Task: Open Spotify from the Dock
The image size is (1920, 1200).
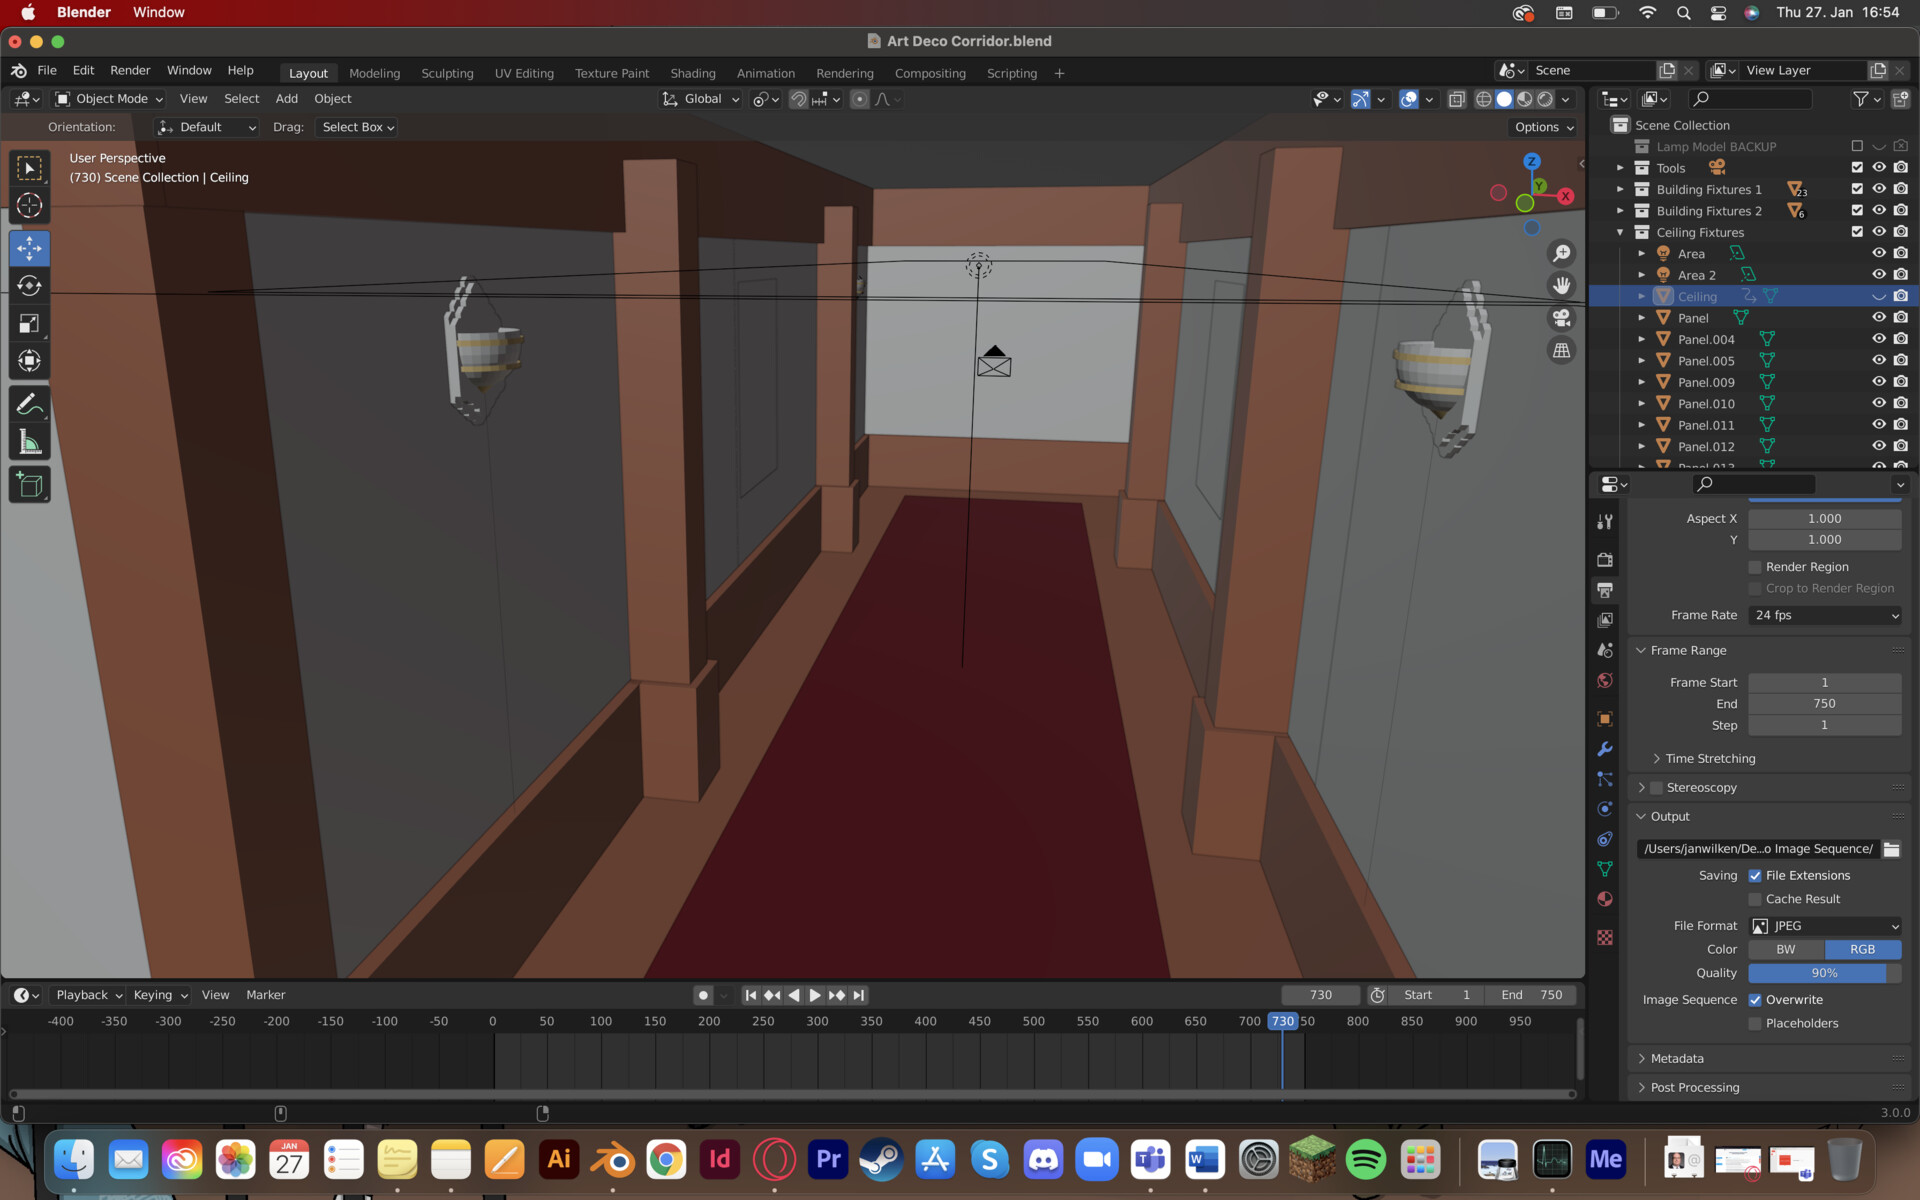Action: pyautogui.click(x=1366, y=1160)
